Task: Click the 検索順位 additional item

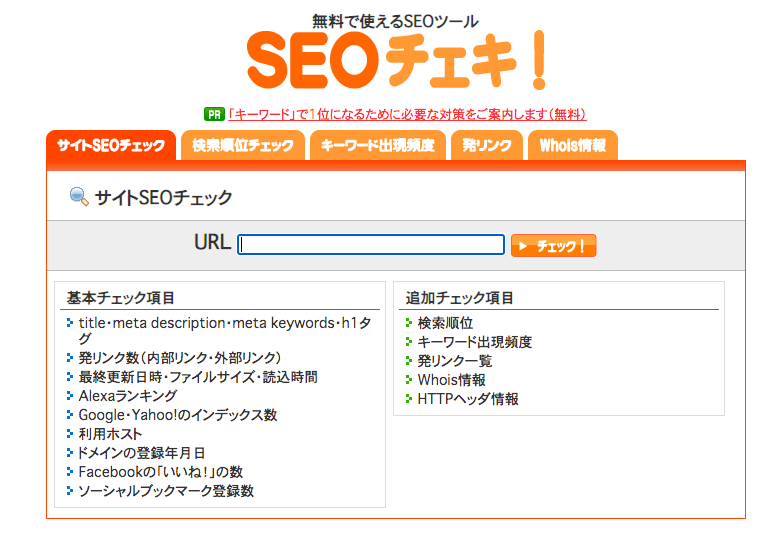Action: click(445, 323)
